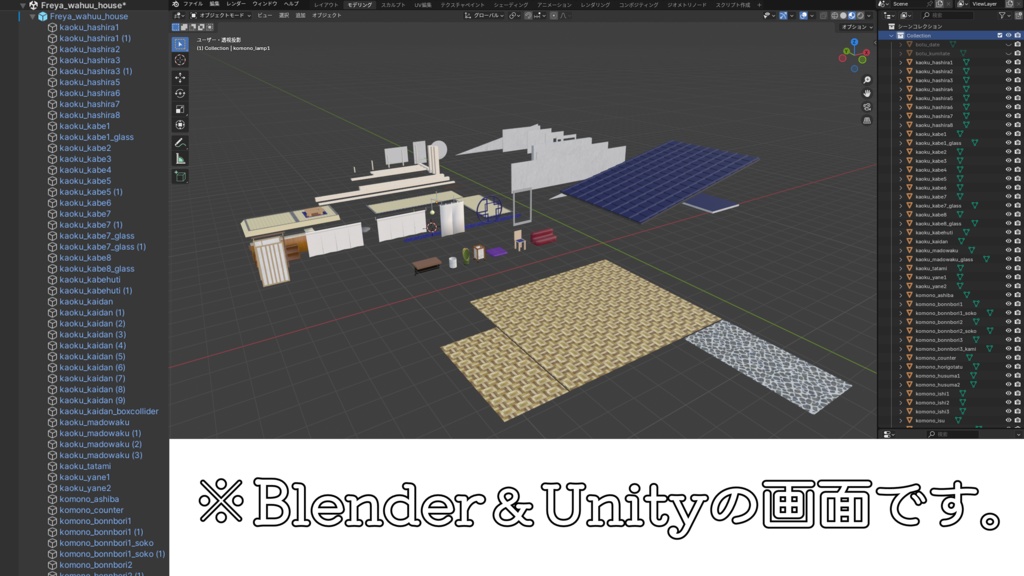
Task: Click the outliner filter funnel icon
Action: [x=1002, y=15]
